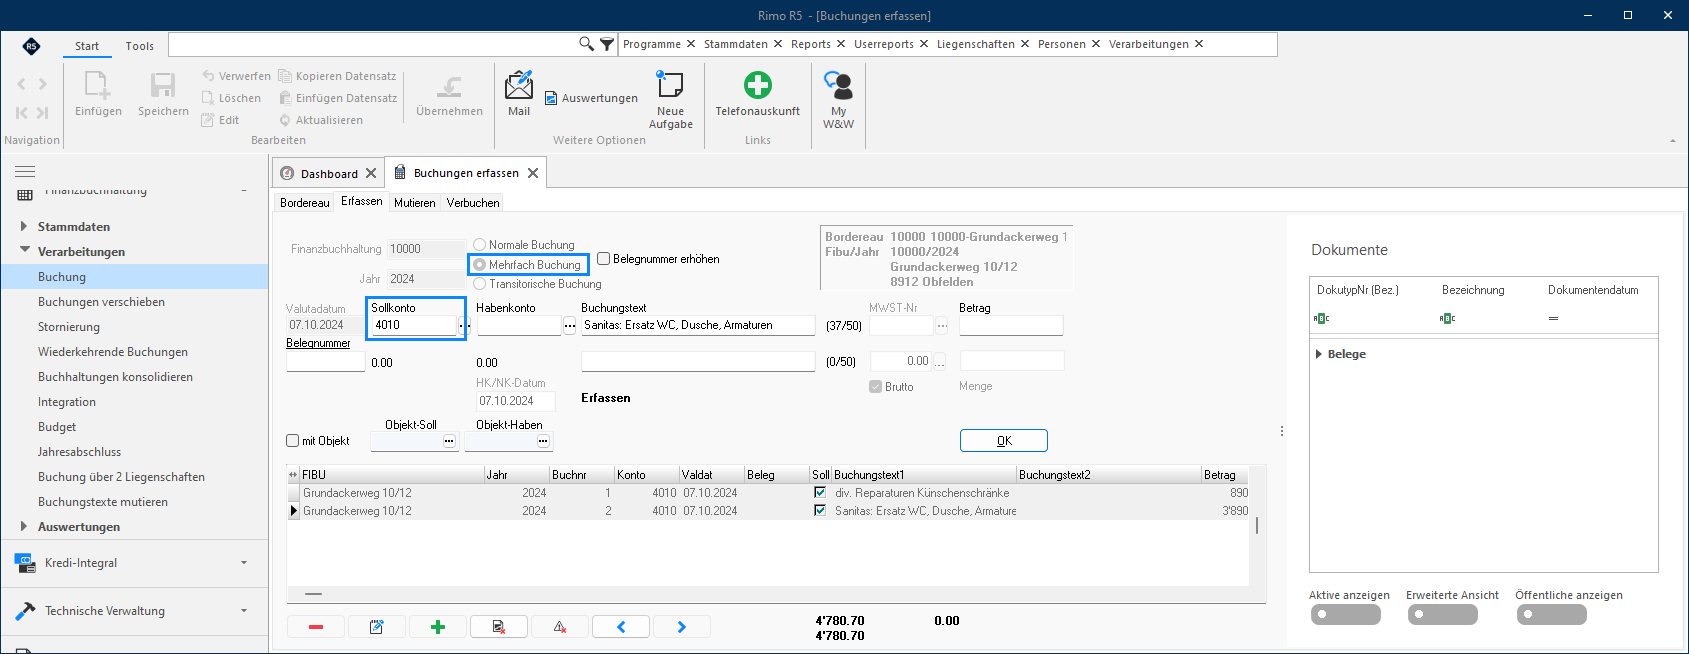Select Normale Buchung radio button
1689x654 pixels.
click(x=480, y=245)
